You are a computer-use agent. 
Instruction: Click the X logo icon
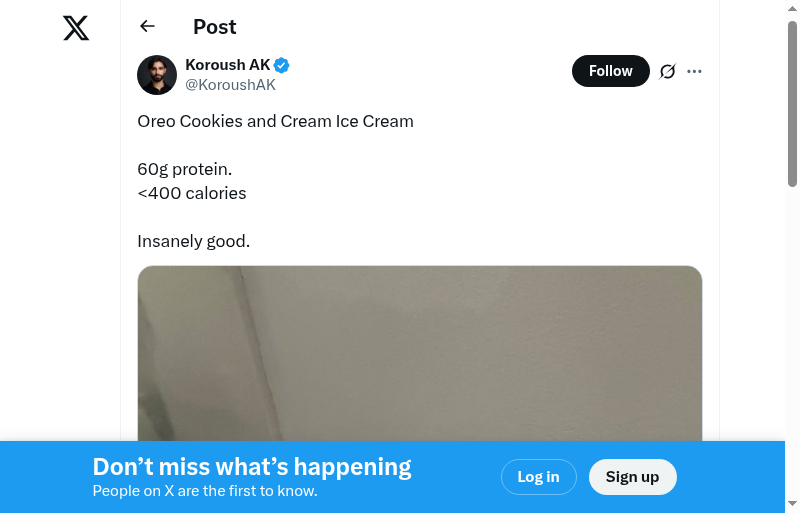click(76, 28)
